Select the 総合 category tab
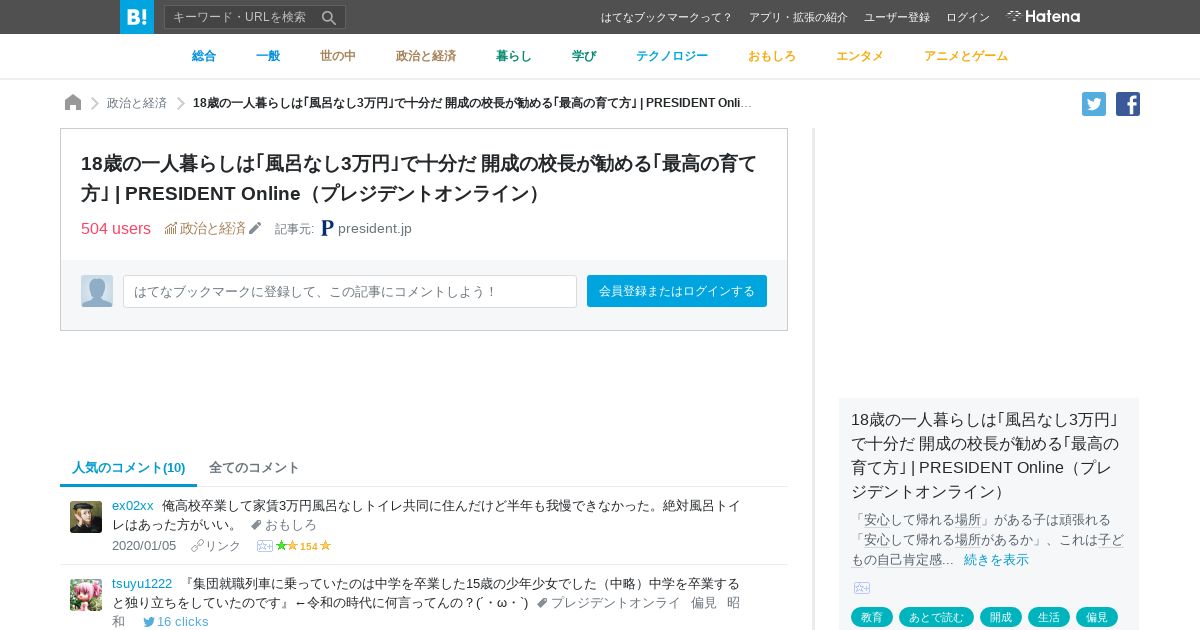Image resolution: width=1200 pixels, height=630 pixels. tap(204, 56)
